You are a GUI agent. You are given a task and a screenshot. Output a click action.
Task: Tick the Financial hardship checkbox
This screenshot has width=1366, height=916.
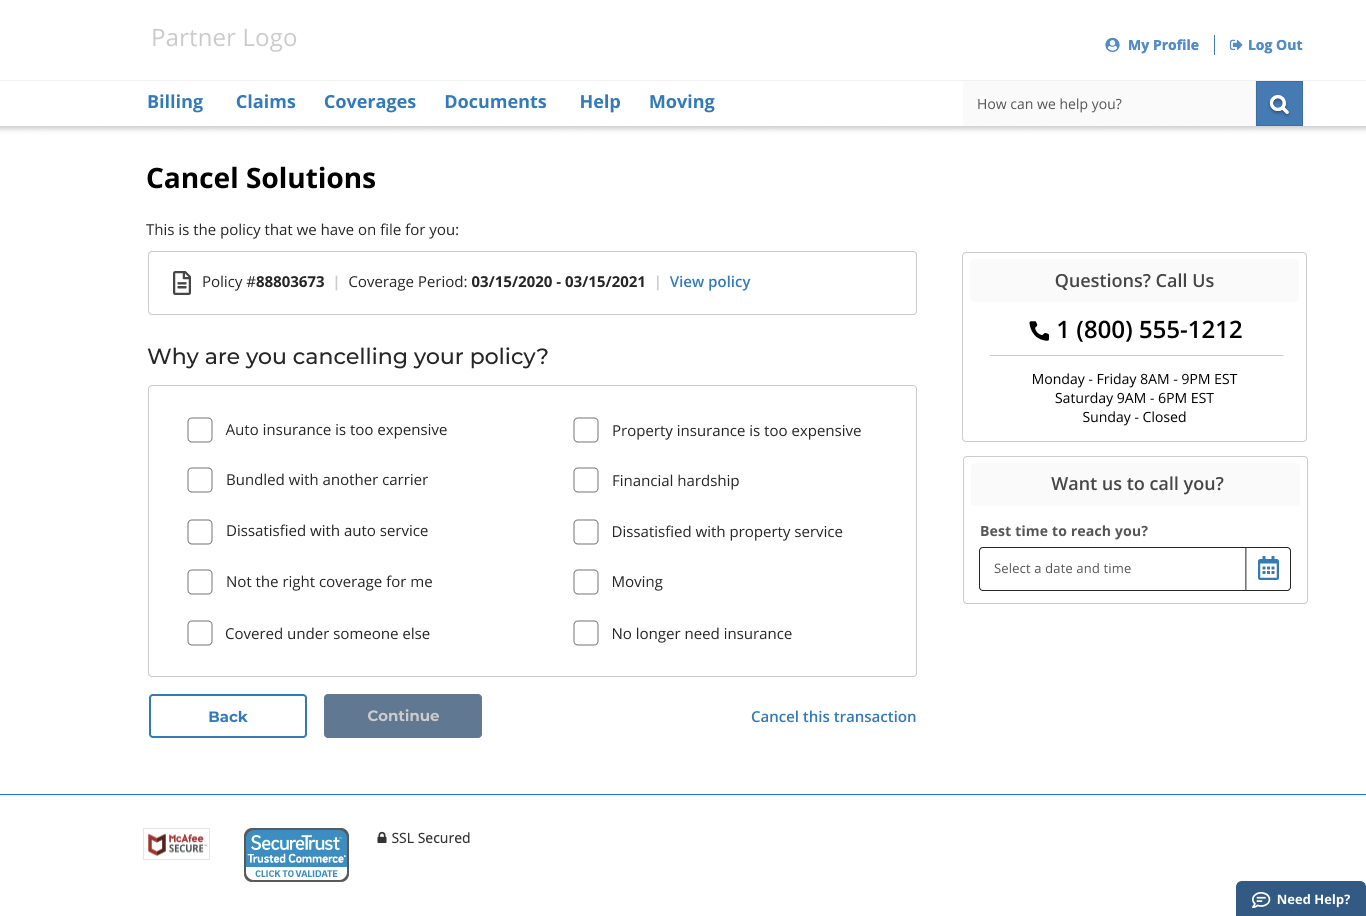pyautogui.click(x=586, y=481)
